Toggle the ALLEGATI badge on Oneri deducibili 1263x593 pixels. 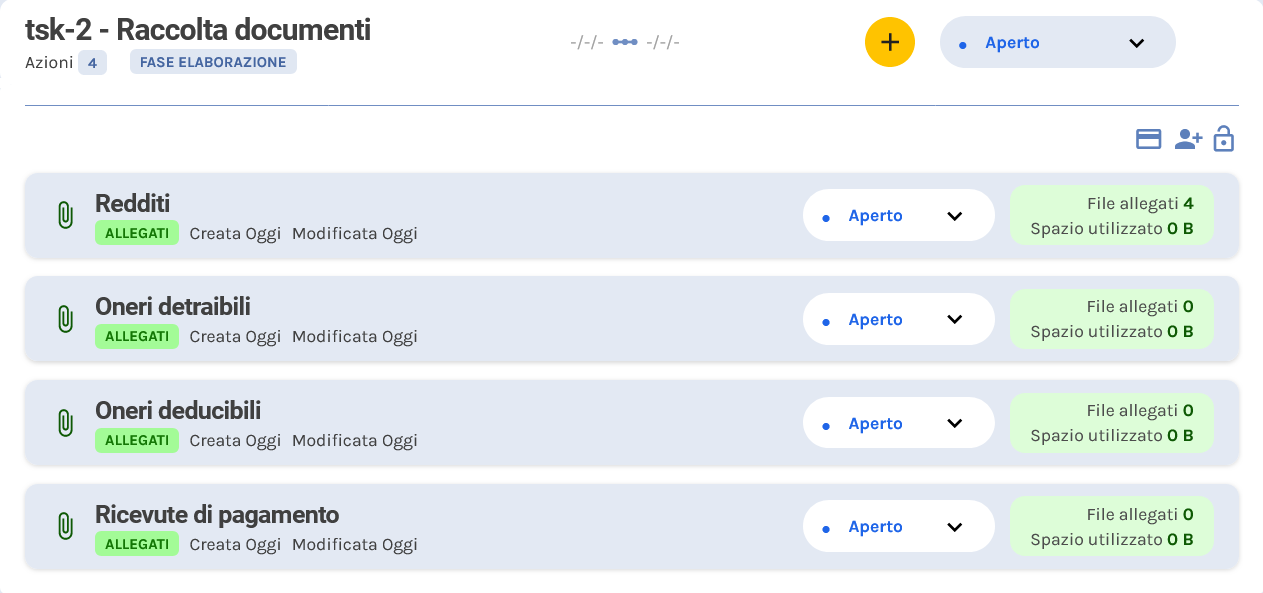click(137, 440)
